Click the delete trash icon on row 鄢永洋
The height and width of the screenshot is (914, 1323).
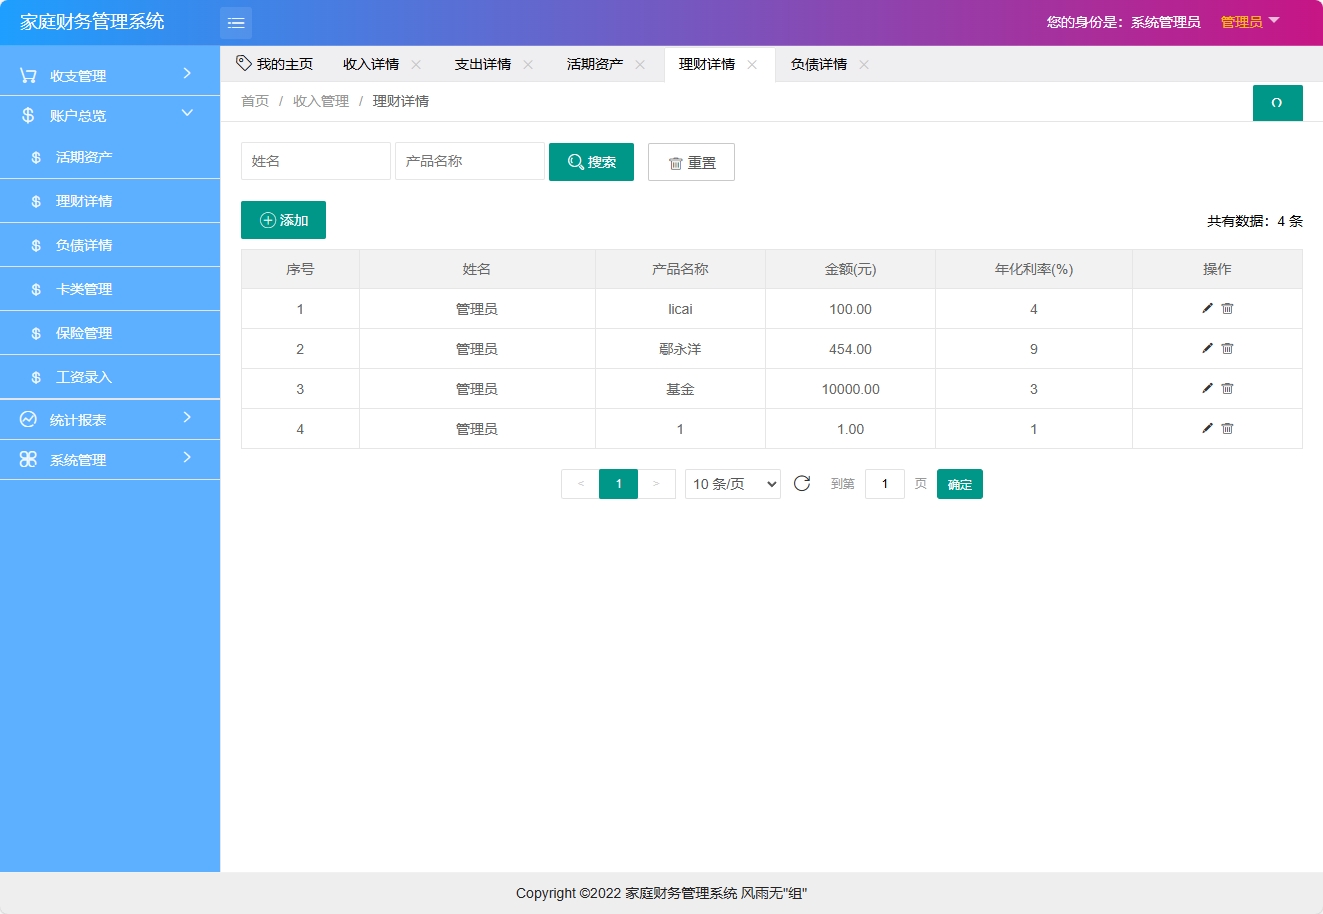(1227, 348)
